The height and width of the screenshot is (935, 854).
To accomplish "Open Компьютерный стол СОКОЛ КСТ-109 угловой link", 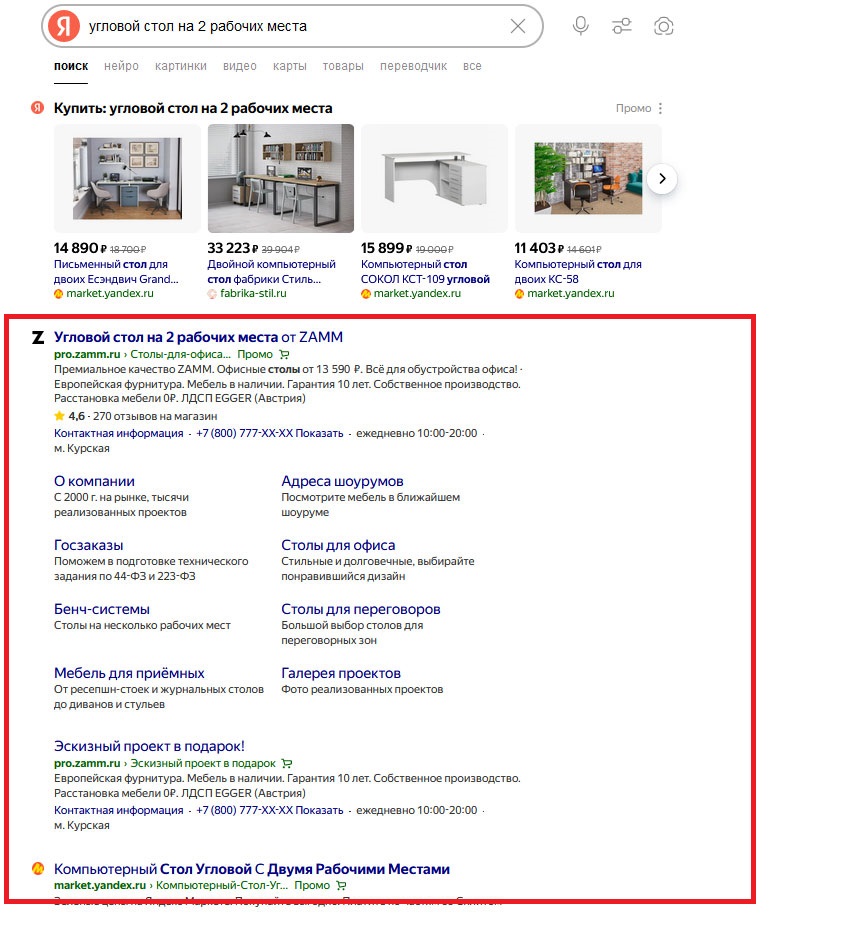I will 425,272.
